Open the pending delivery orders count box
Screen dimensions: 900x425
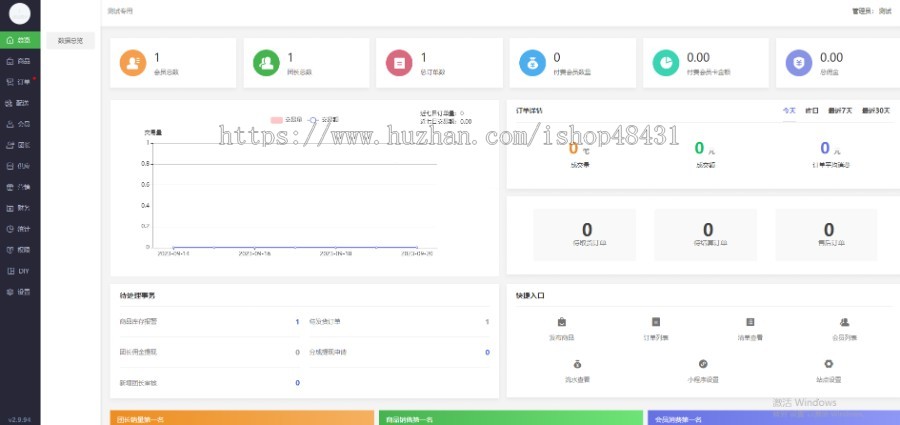coord(584,235)
